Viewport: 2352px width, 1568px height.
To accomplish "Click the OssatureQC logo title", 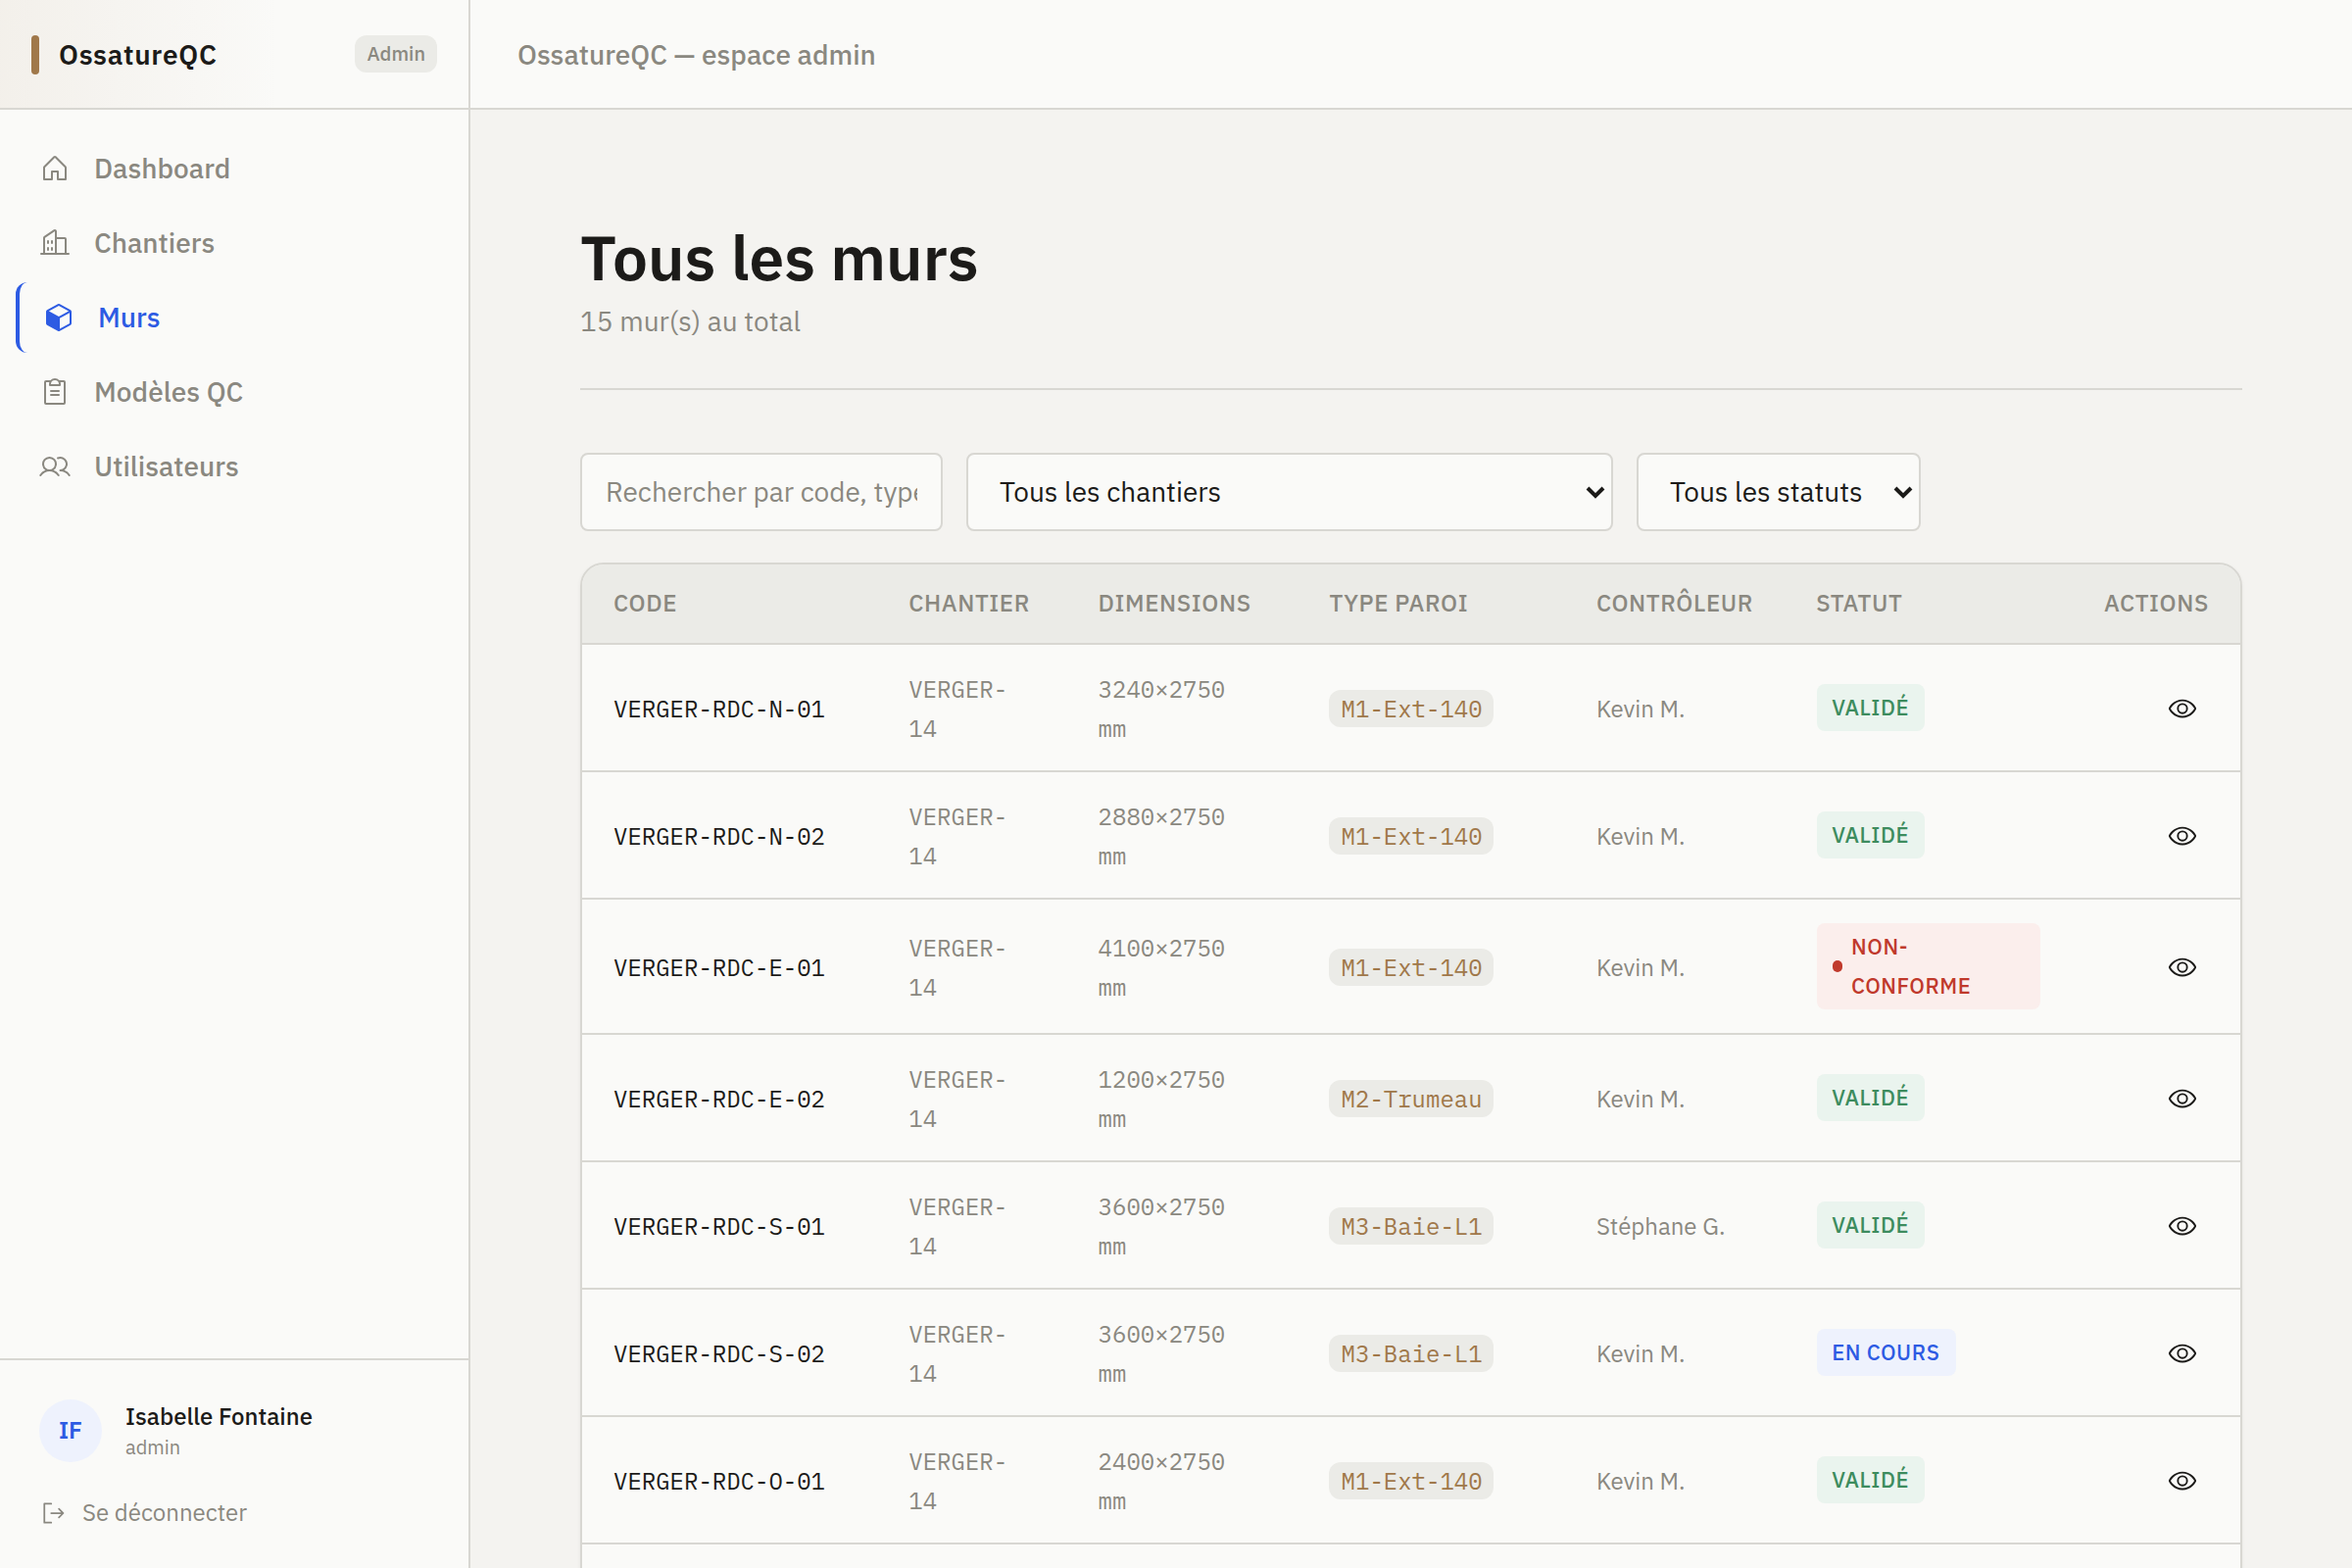I will (138, 55).
